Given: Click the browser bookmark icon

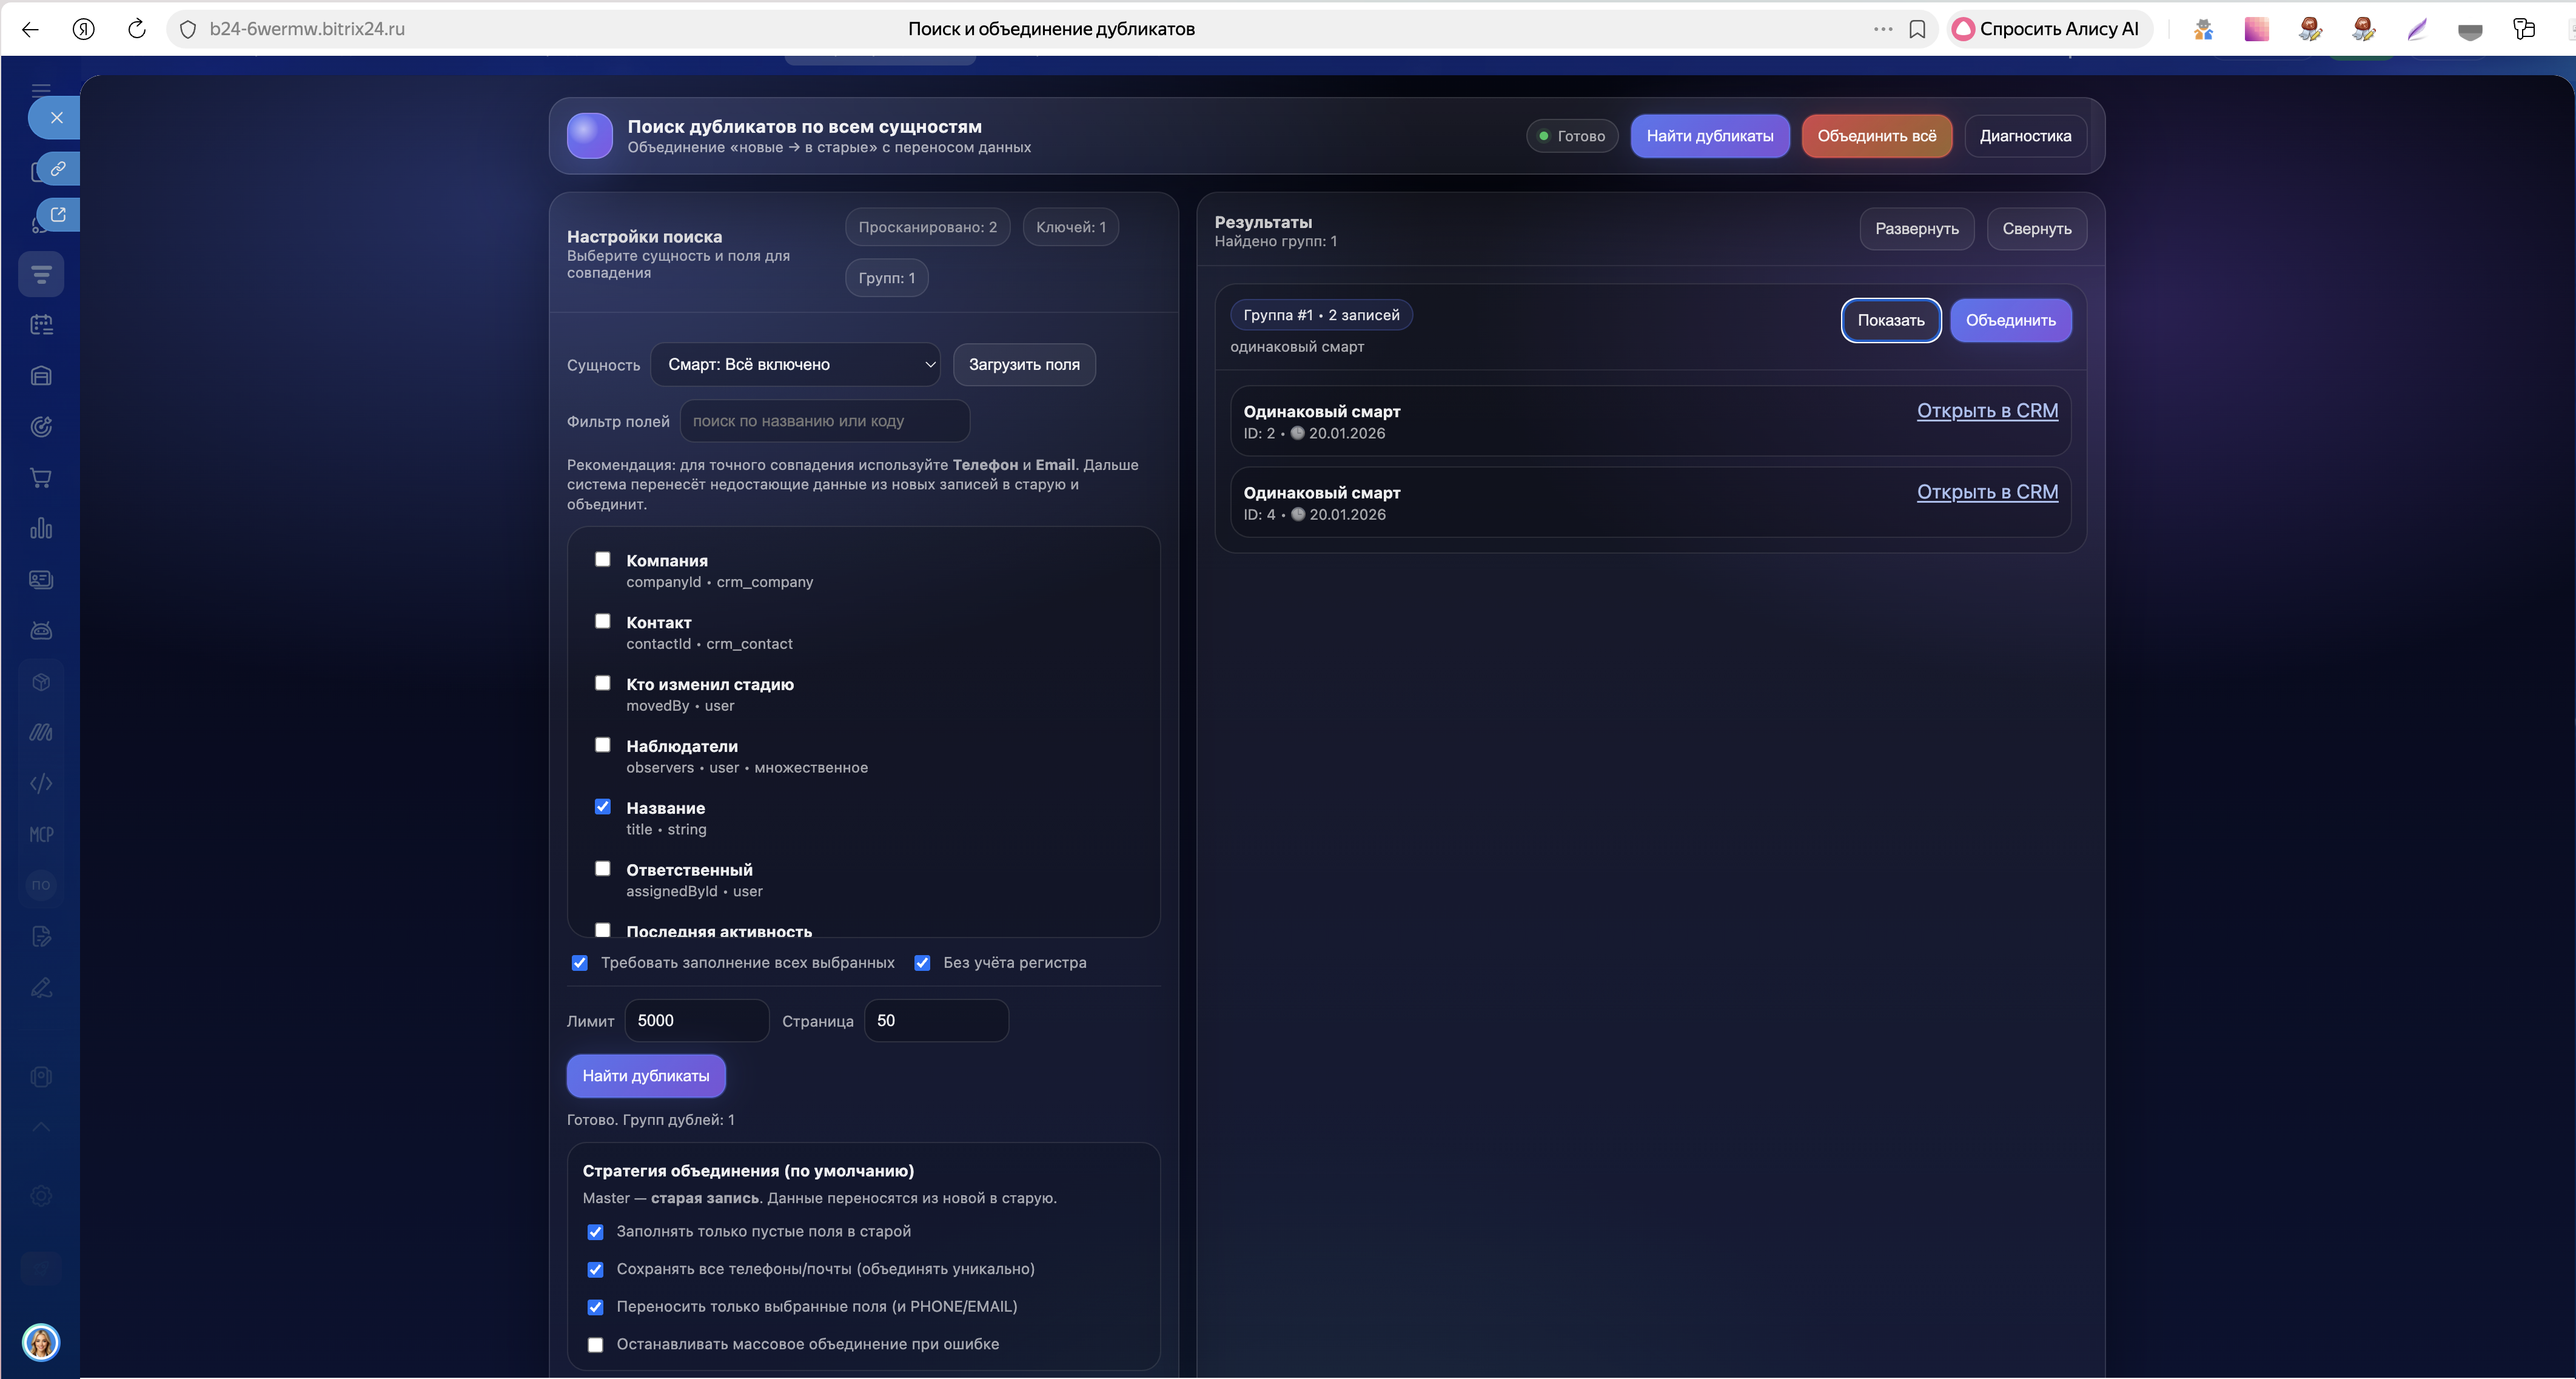Looking at the screenshot, I should point(1917,29).
